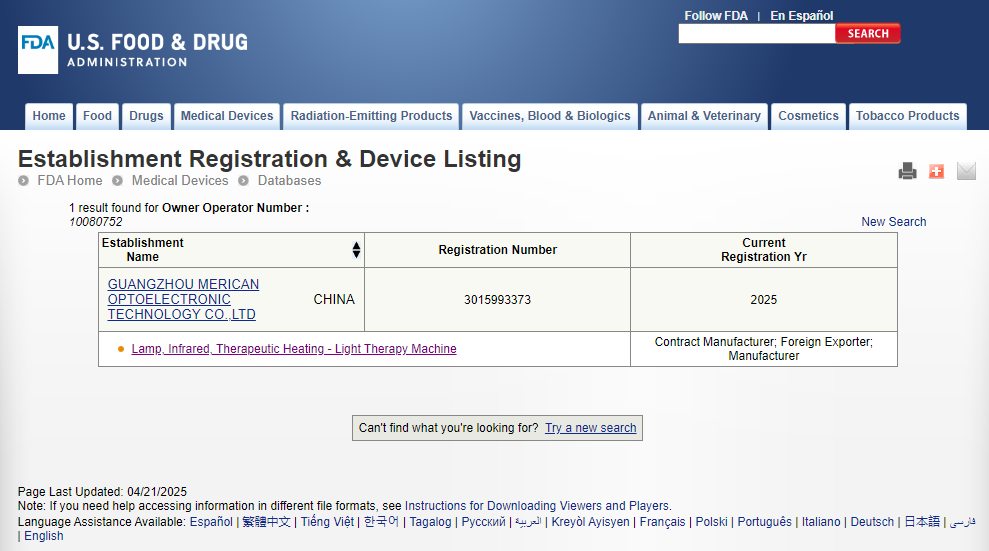The height and width of the screenshot is (551, 989).
Task: Click Current Registration Yr column header
Action: coord(764,250)
